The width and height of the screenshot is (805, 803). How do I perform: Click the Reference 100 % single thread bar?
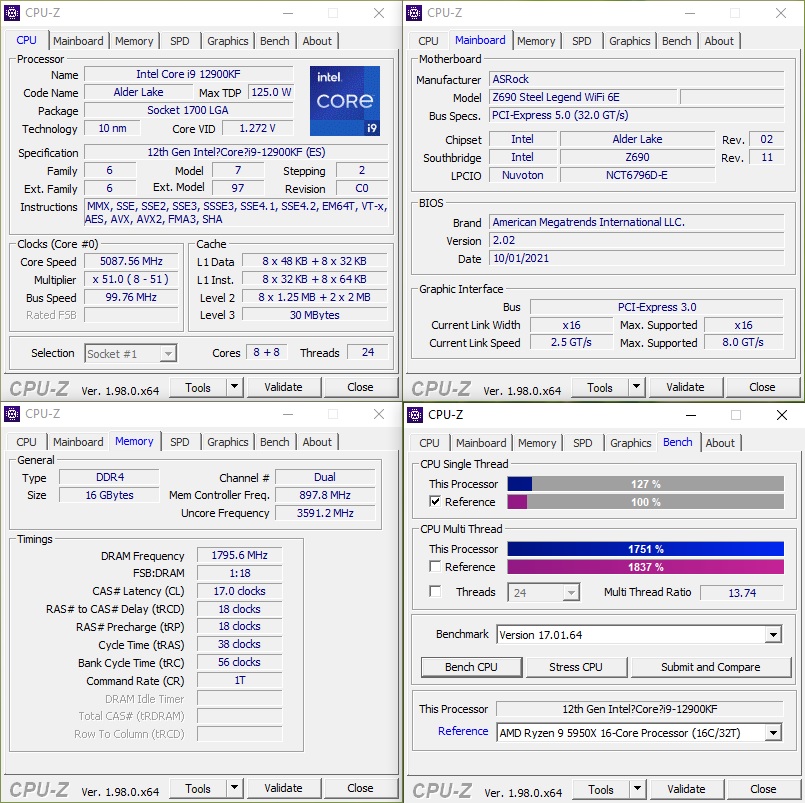point(645,502)
